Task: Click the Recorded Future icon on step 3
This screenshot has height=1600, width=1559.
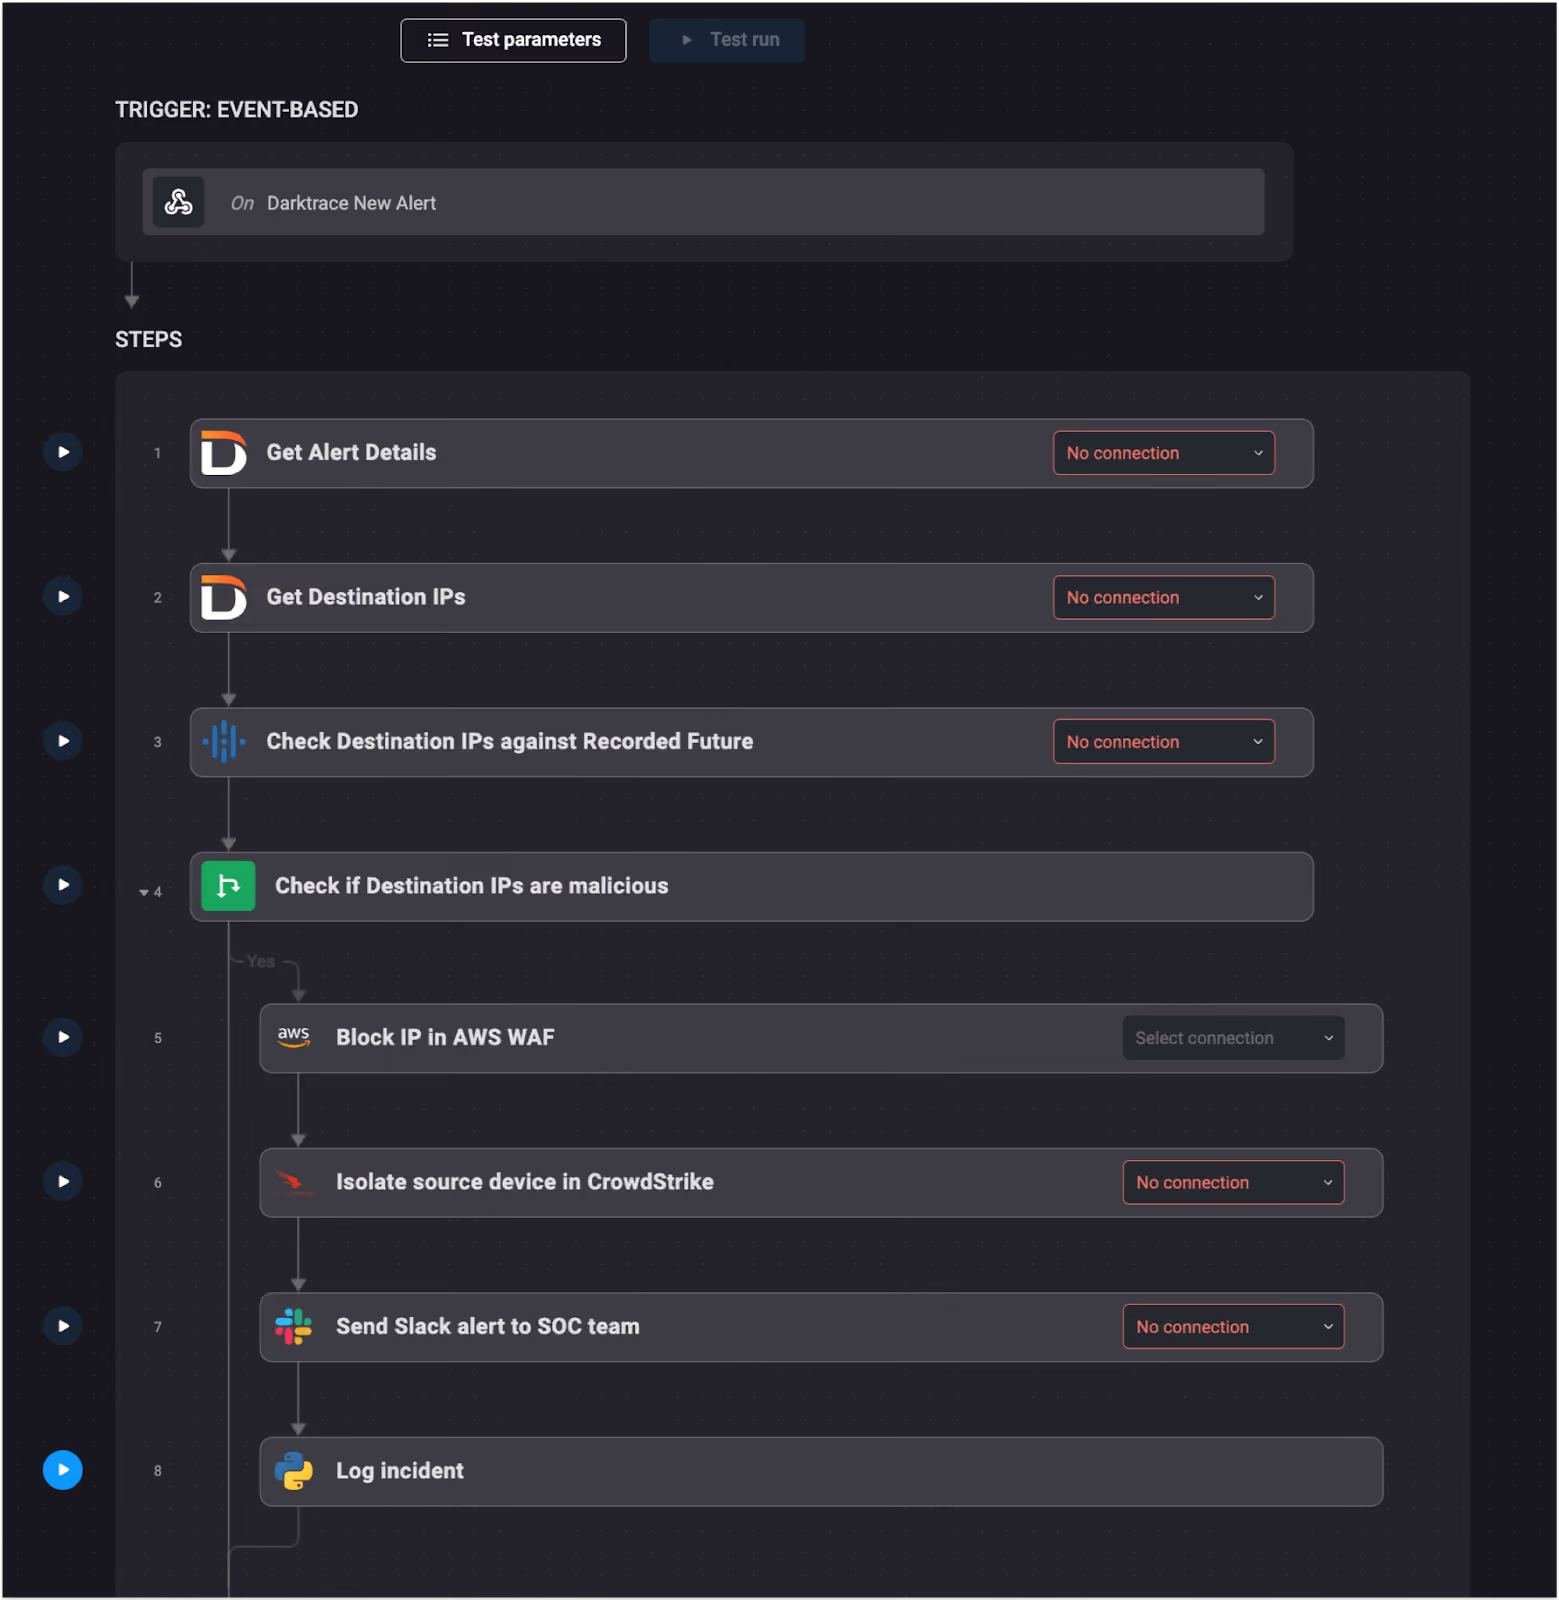Action: 224,742
